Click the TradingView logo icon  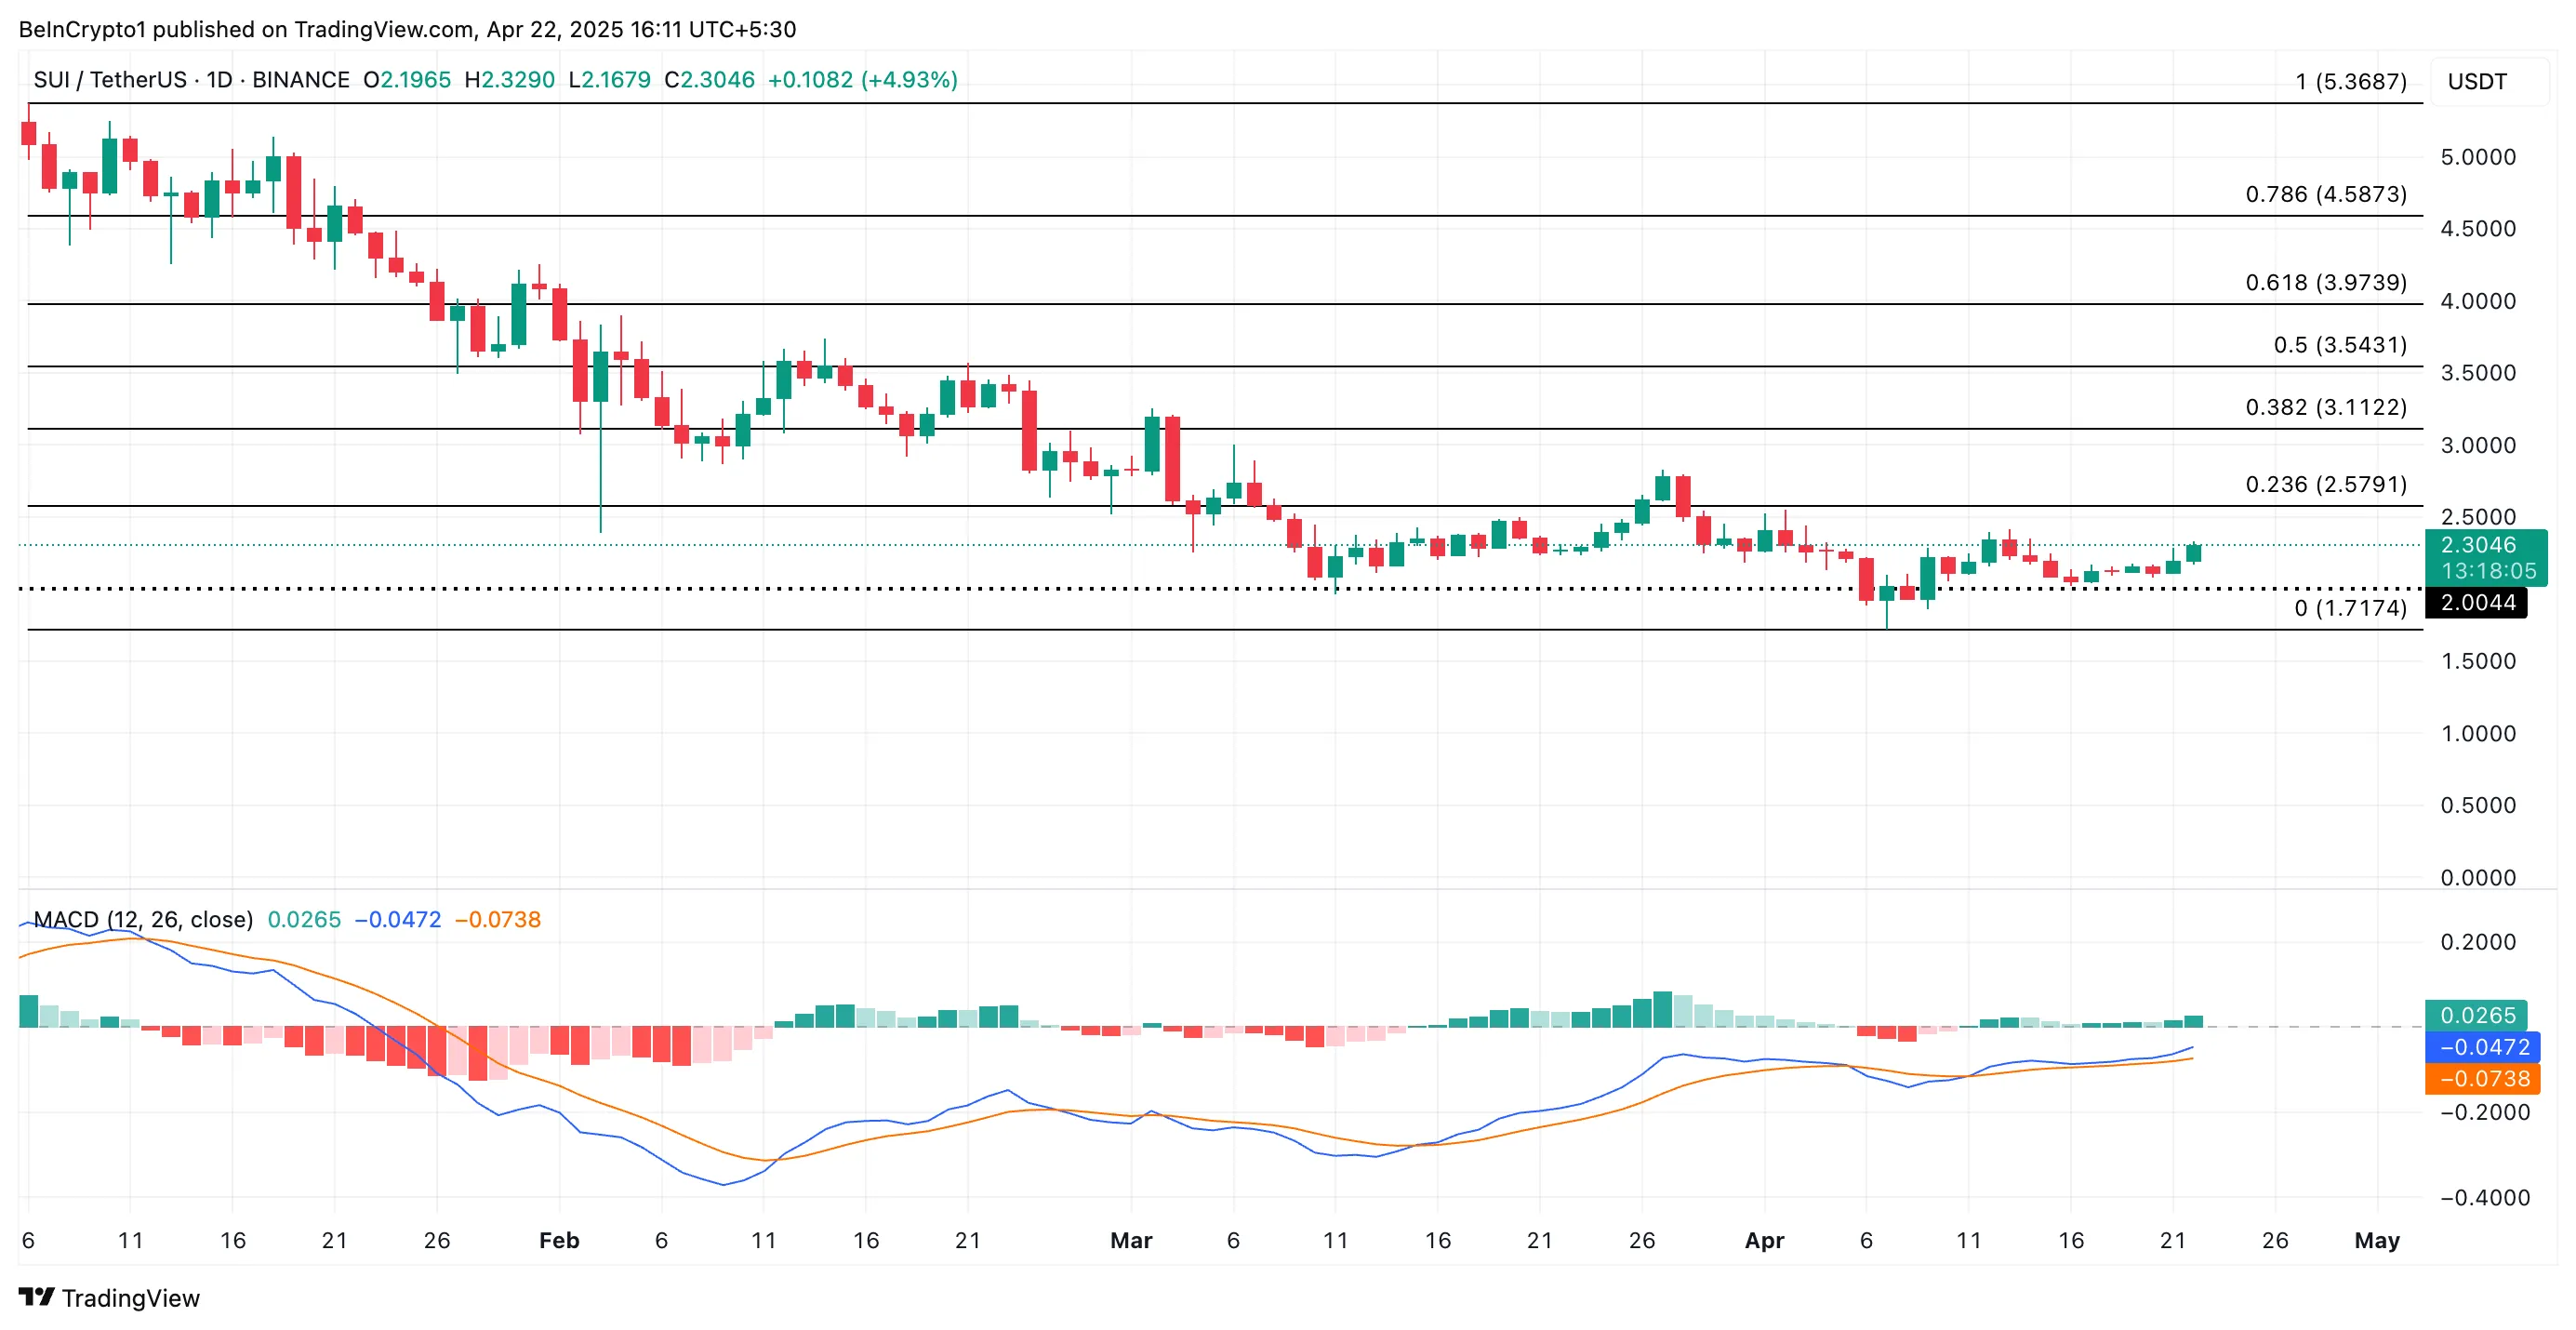tap(36, 1297)
